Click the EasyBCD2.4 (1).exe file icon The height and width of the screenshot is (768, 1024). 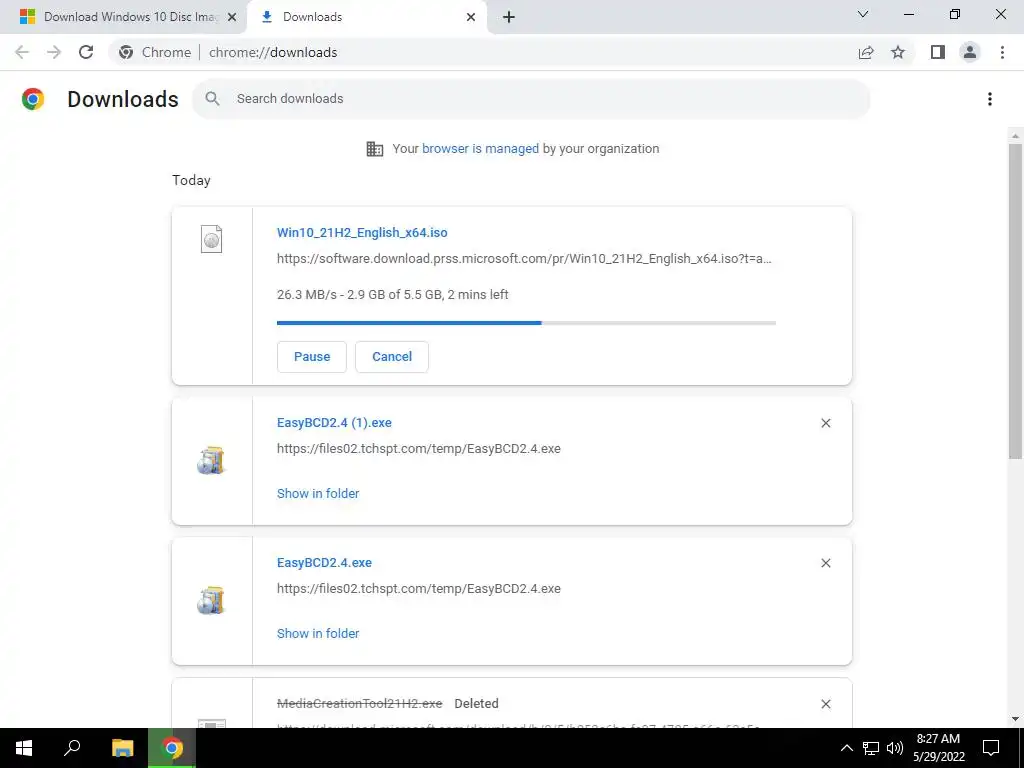point(211,460)
